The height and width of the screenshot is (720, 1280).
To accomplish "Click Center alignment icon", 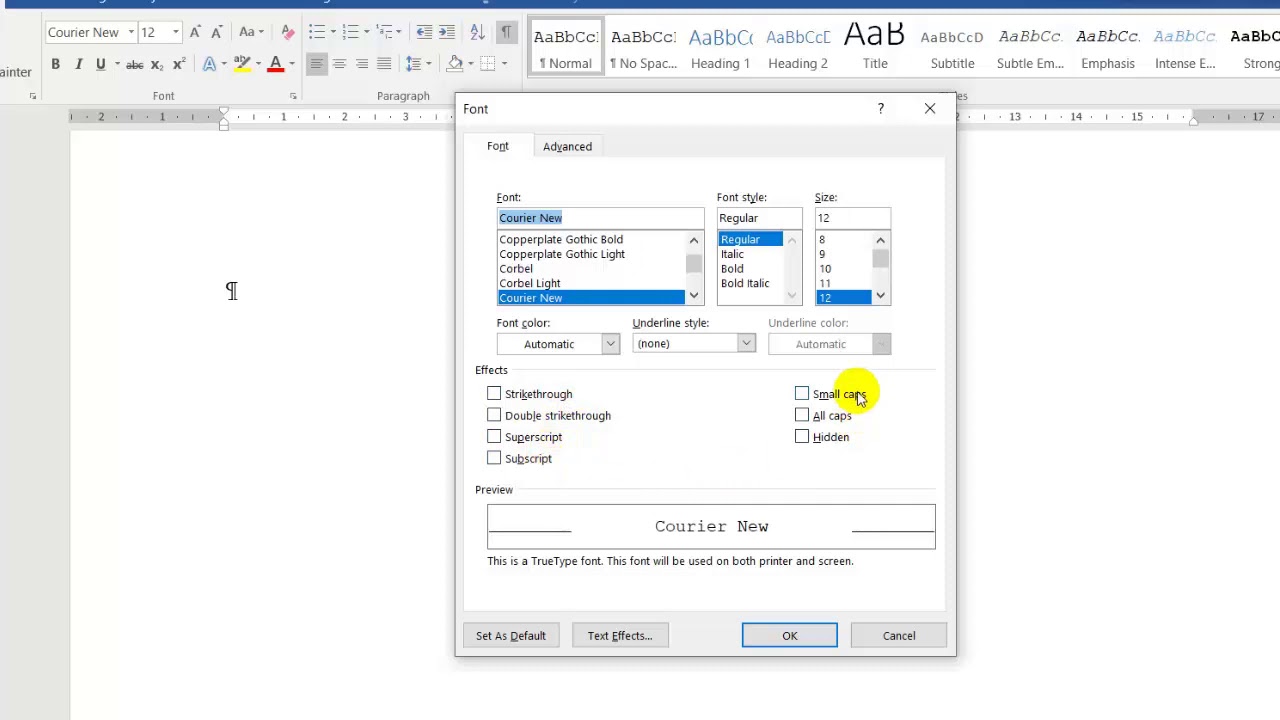I will pos(339,64).
